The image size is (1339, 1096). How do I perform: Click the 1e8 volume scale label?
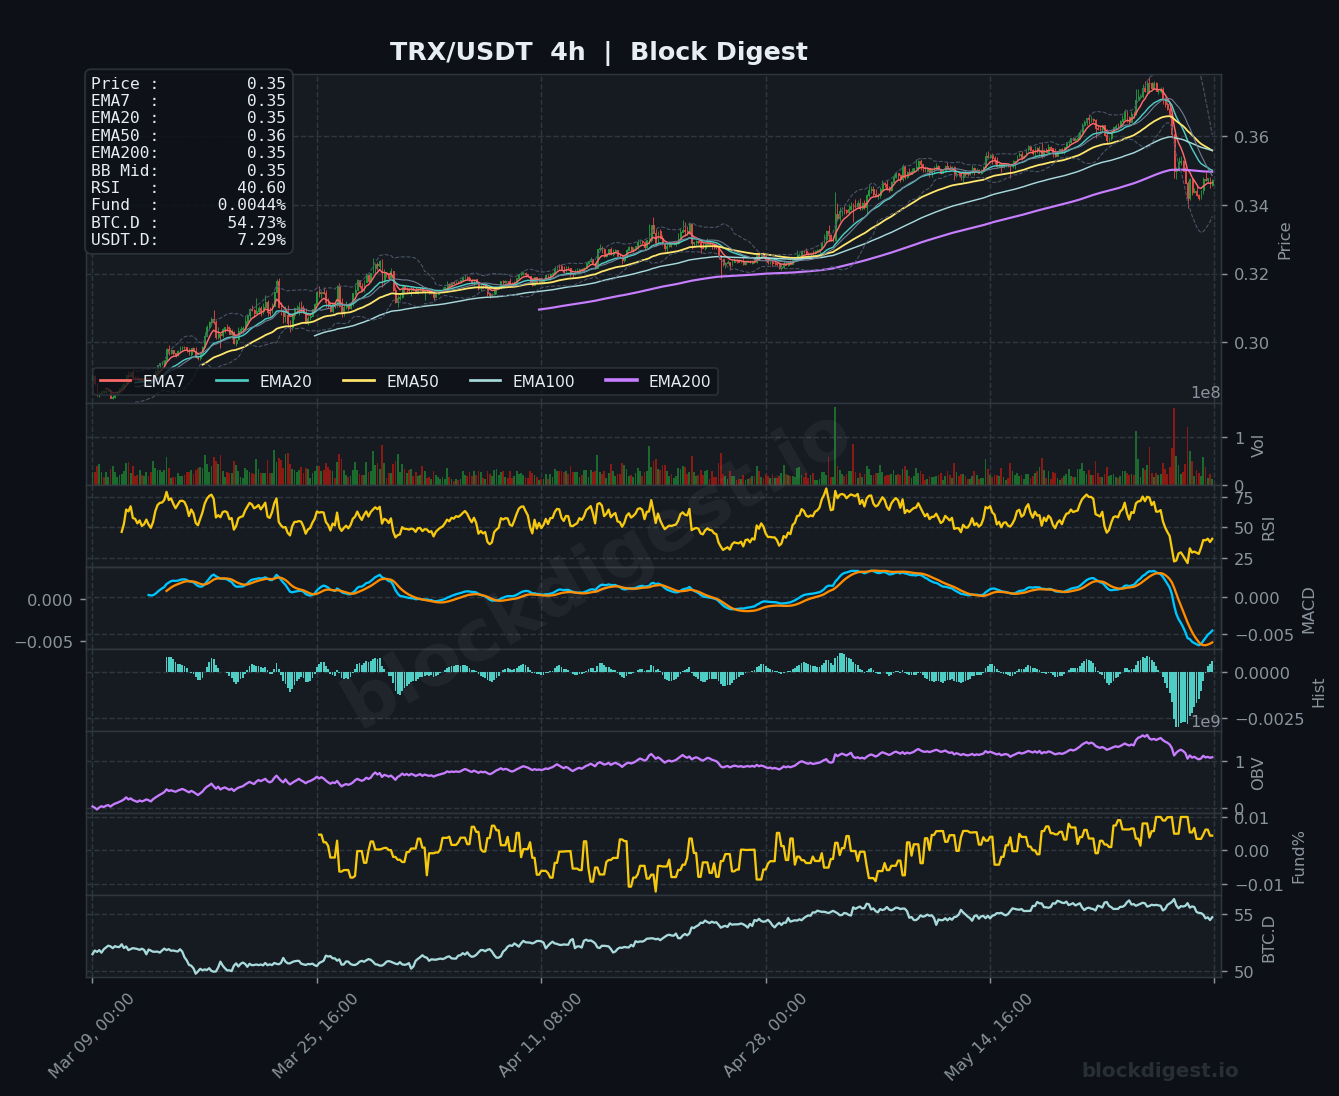click(1206, 393)
